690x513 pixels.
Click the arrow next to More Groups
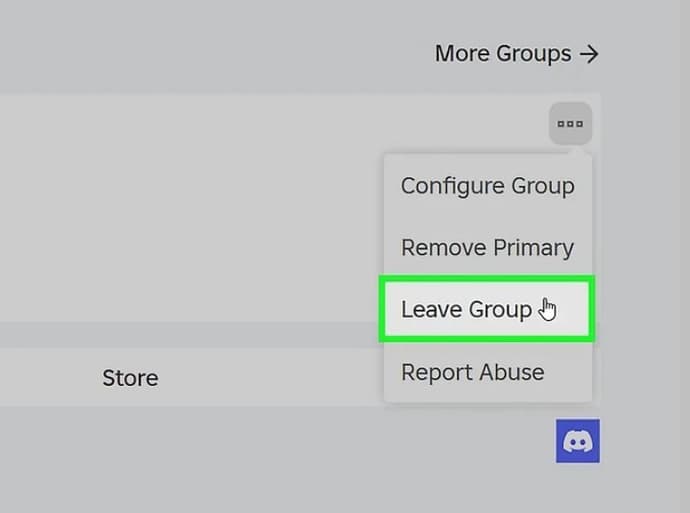(x=589, y=54)
